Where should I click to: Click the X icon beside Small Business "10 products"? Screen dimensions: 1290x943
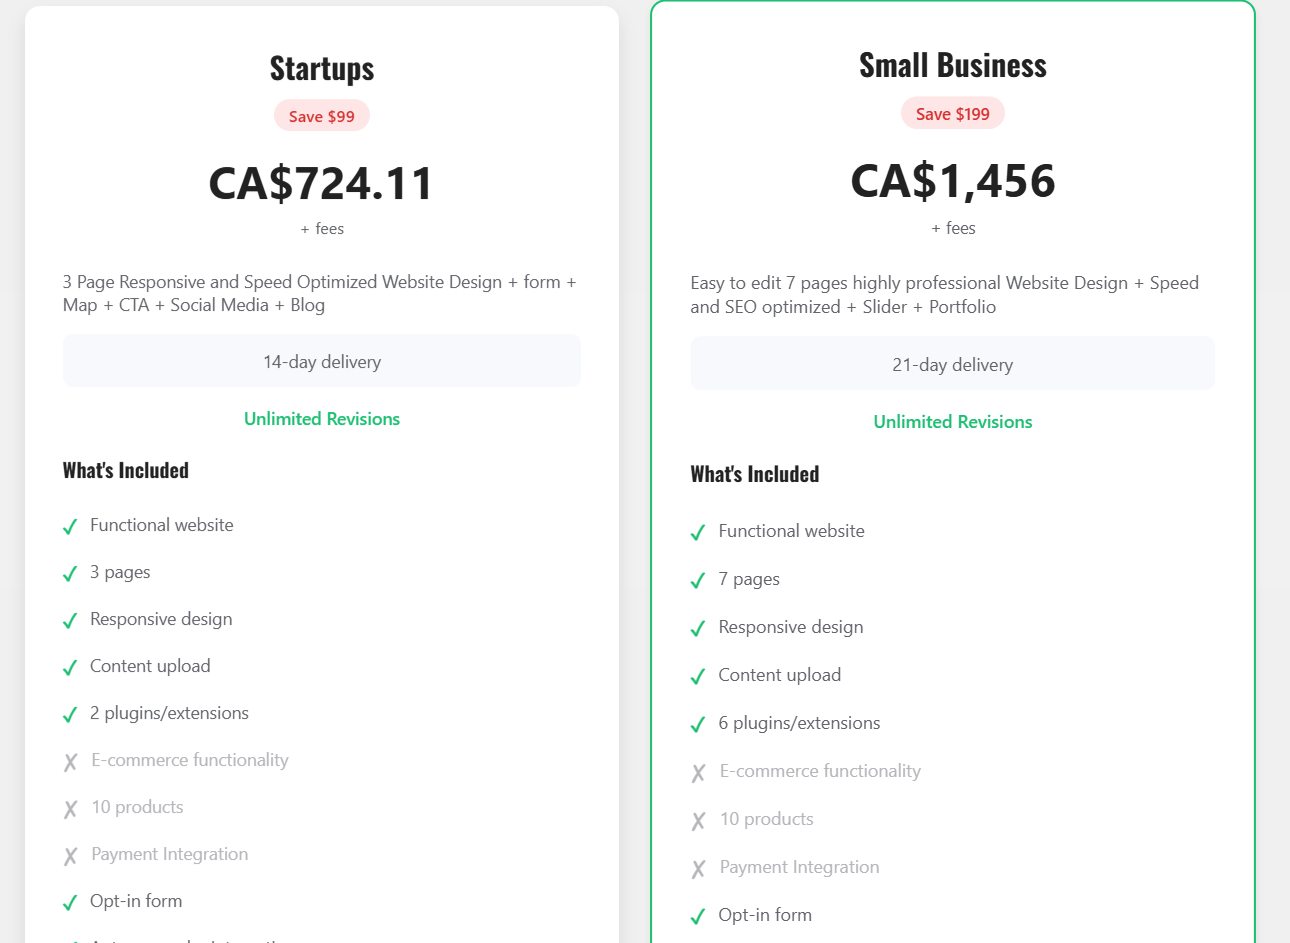pyautogui.click(x=698, y=821)
